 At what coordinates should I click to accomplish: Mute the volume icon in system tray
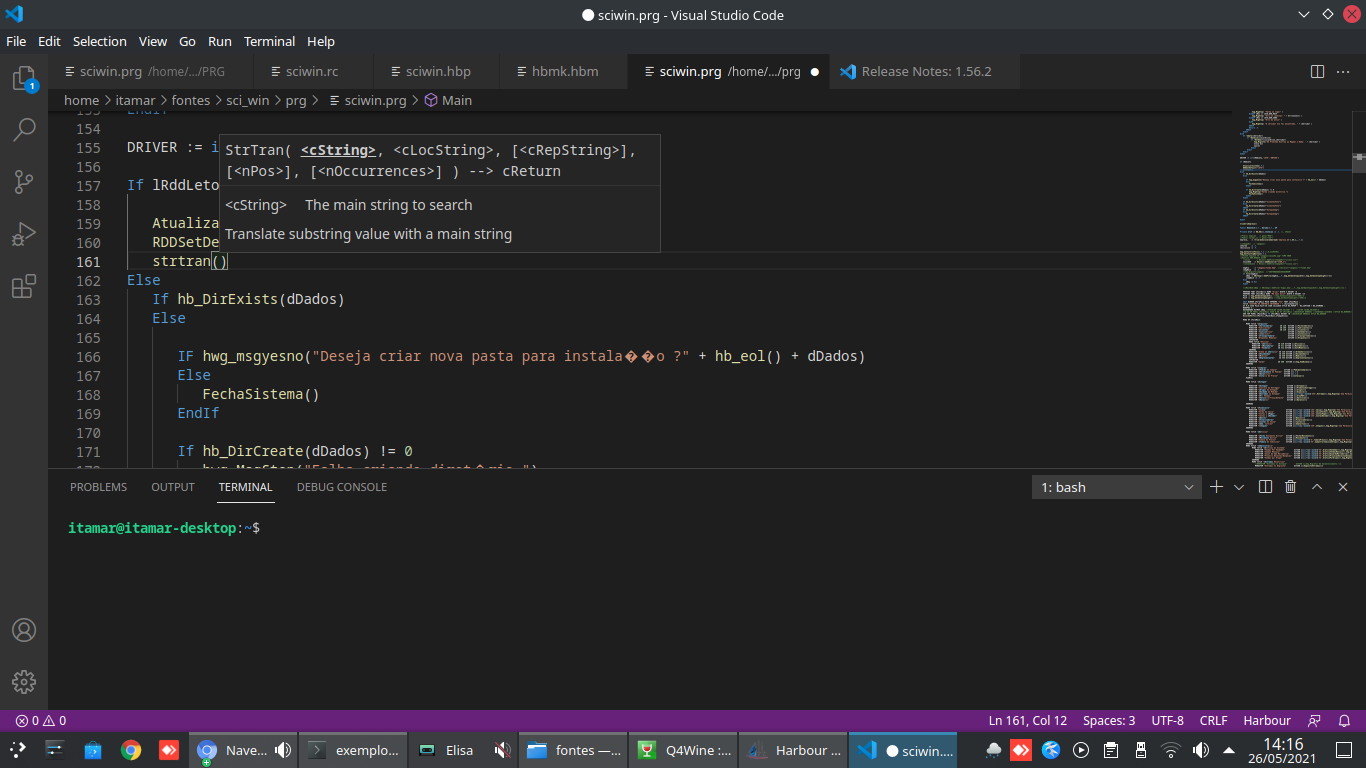pos(1201,750)
